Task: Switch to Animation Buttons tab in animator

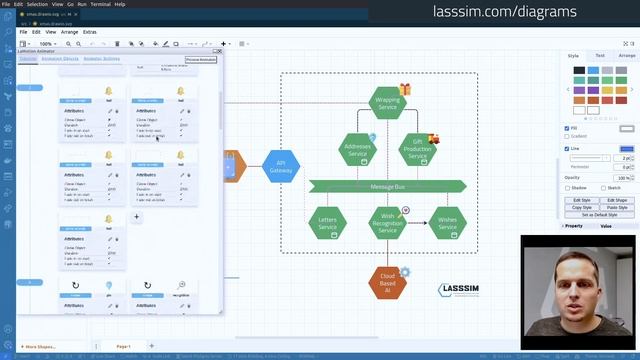Action: [102, 59]
